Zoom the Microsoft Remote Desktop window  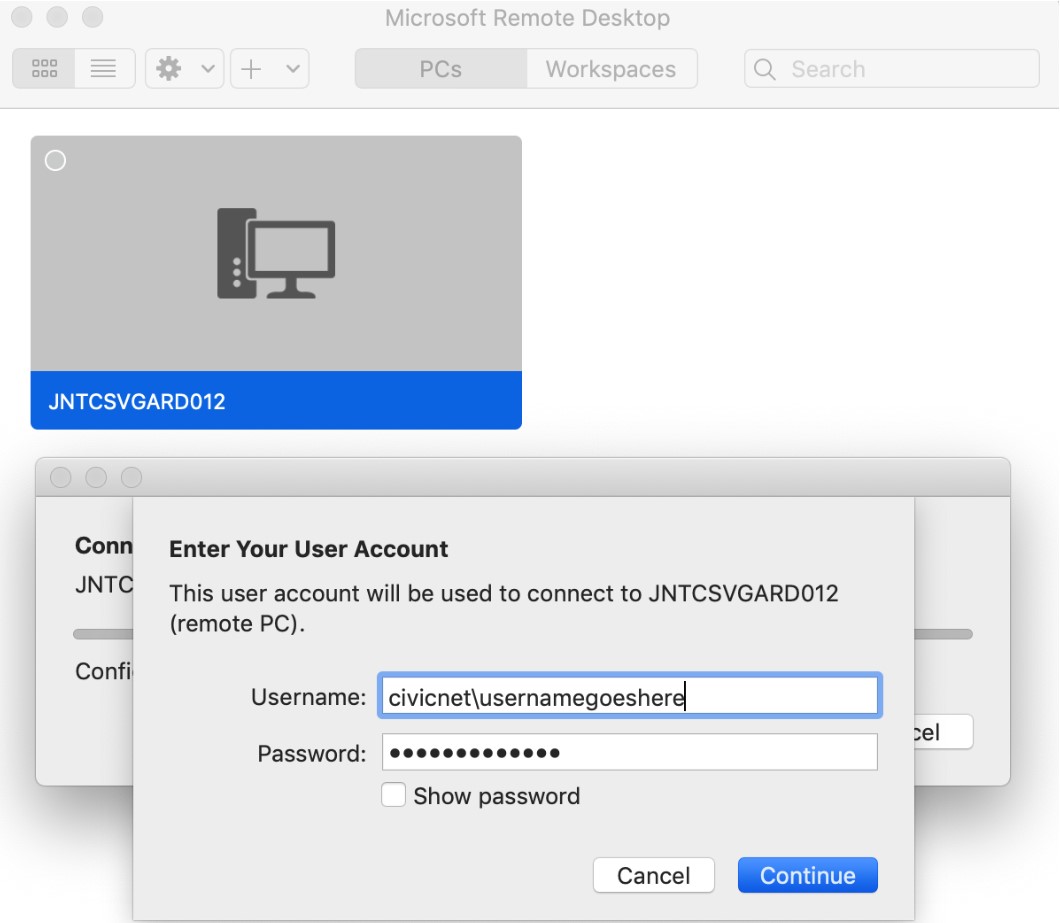(93, 17)
